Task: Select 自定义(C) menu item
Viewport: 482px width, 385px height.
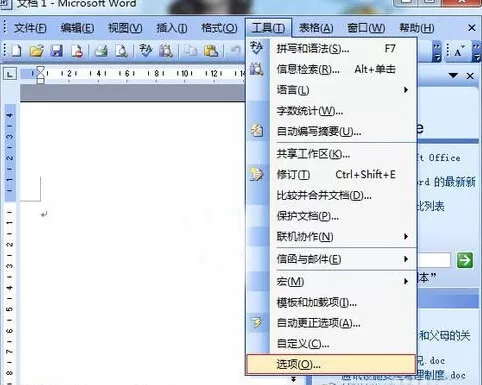Action: click(331, 343)
